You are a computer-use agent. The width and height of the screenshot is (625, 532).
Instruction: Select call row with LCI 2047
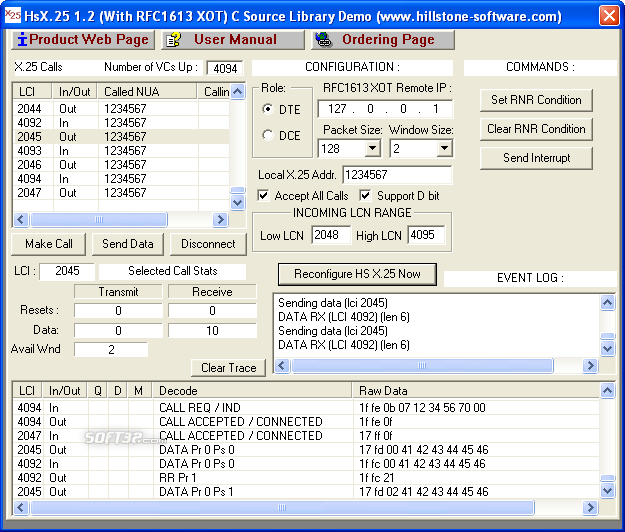[121, 192]
